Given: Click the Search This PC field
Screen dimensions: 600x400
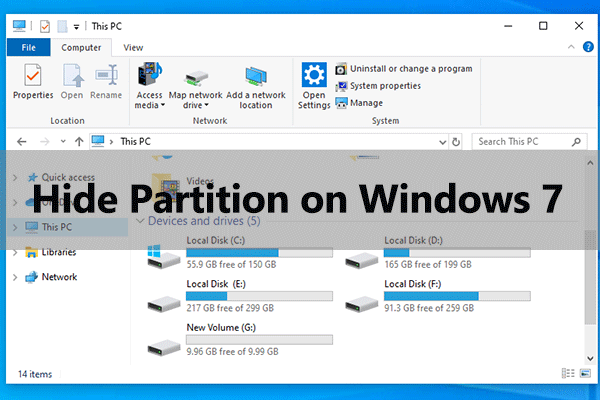Looking at the screenshot, I should (x=529, y=142).
